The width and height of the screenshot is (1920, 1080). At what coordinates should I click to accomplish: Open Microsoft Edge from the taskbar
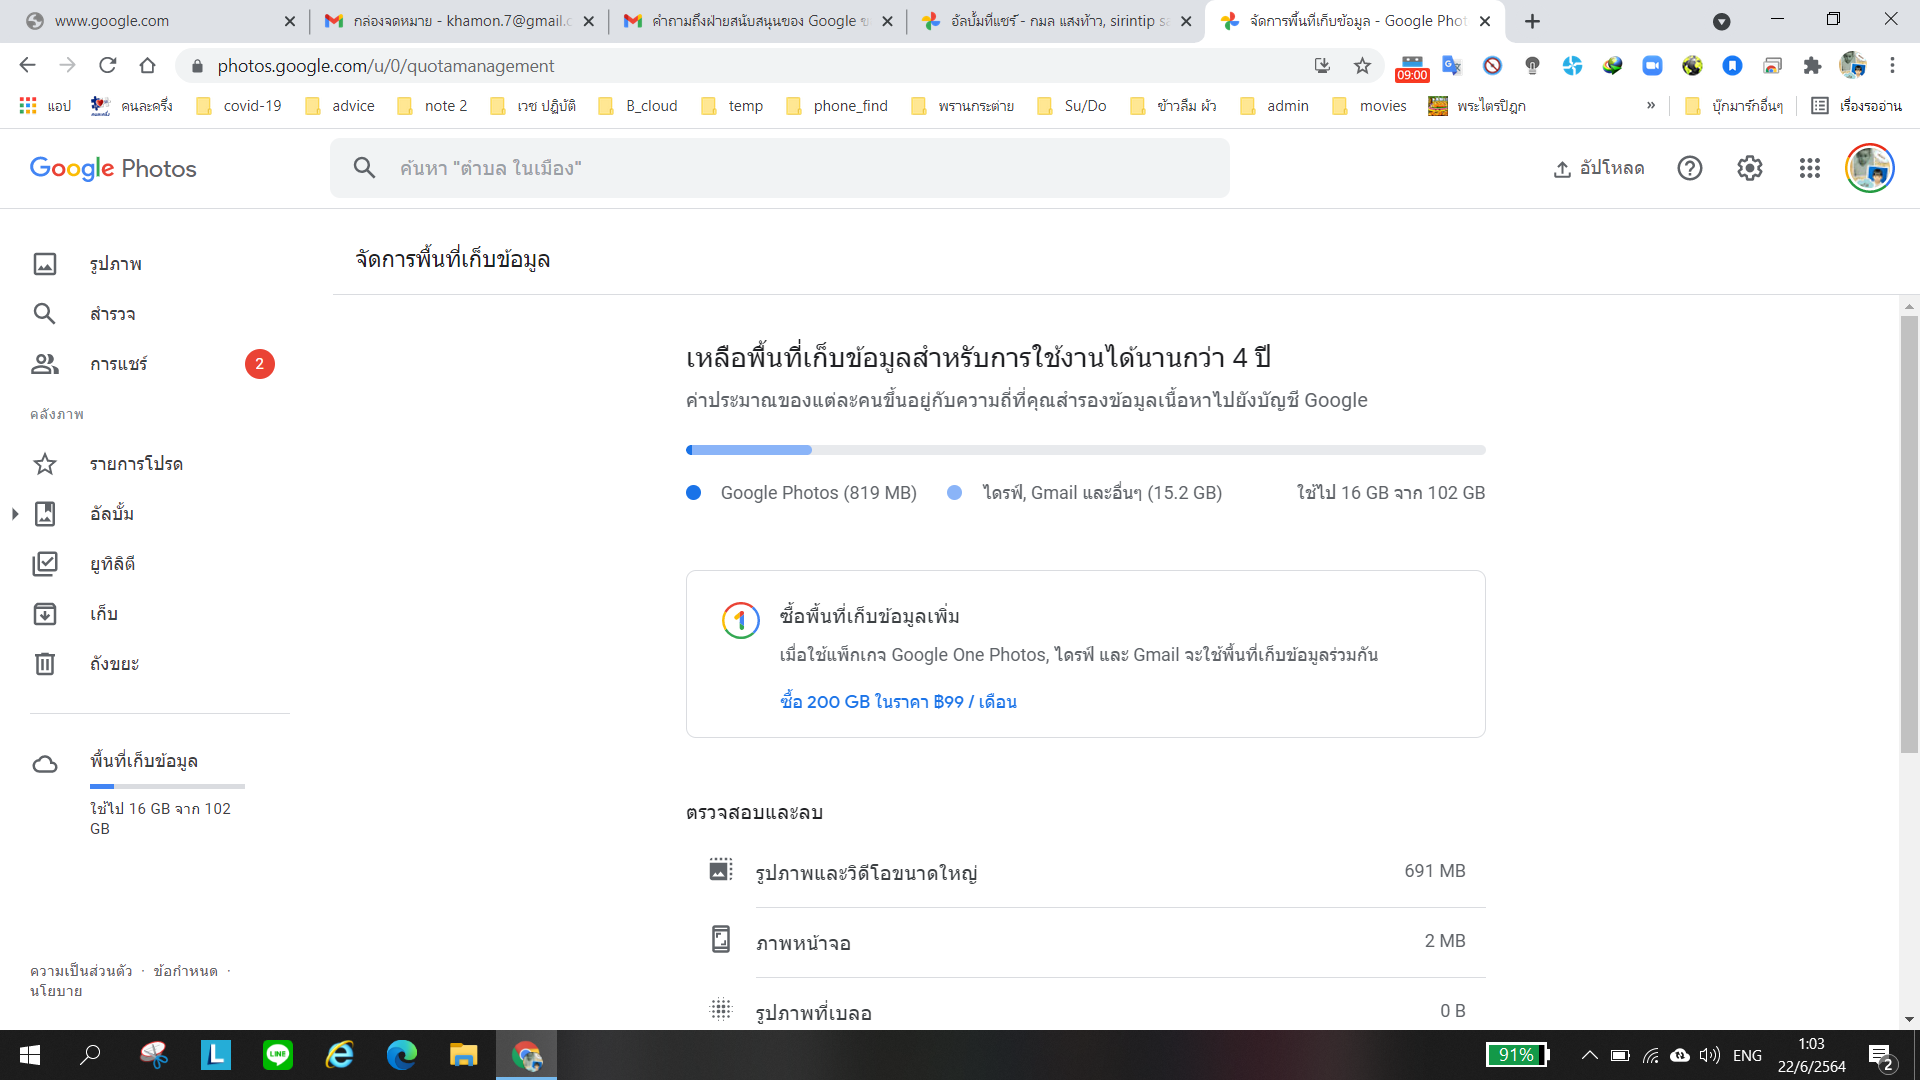tap(402, 1055)
